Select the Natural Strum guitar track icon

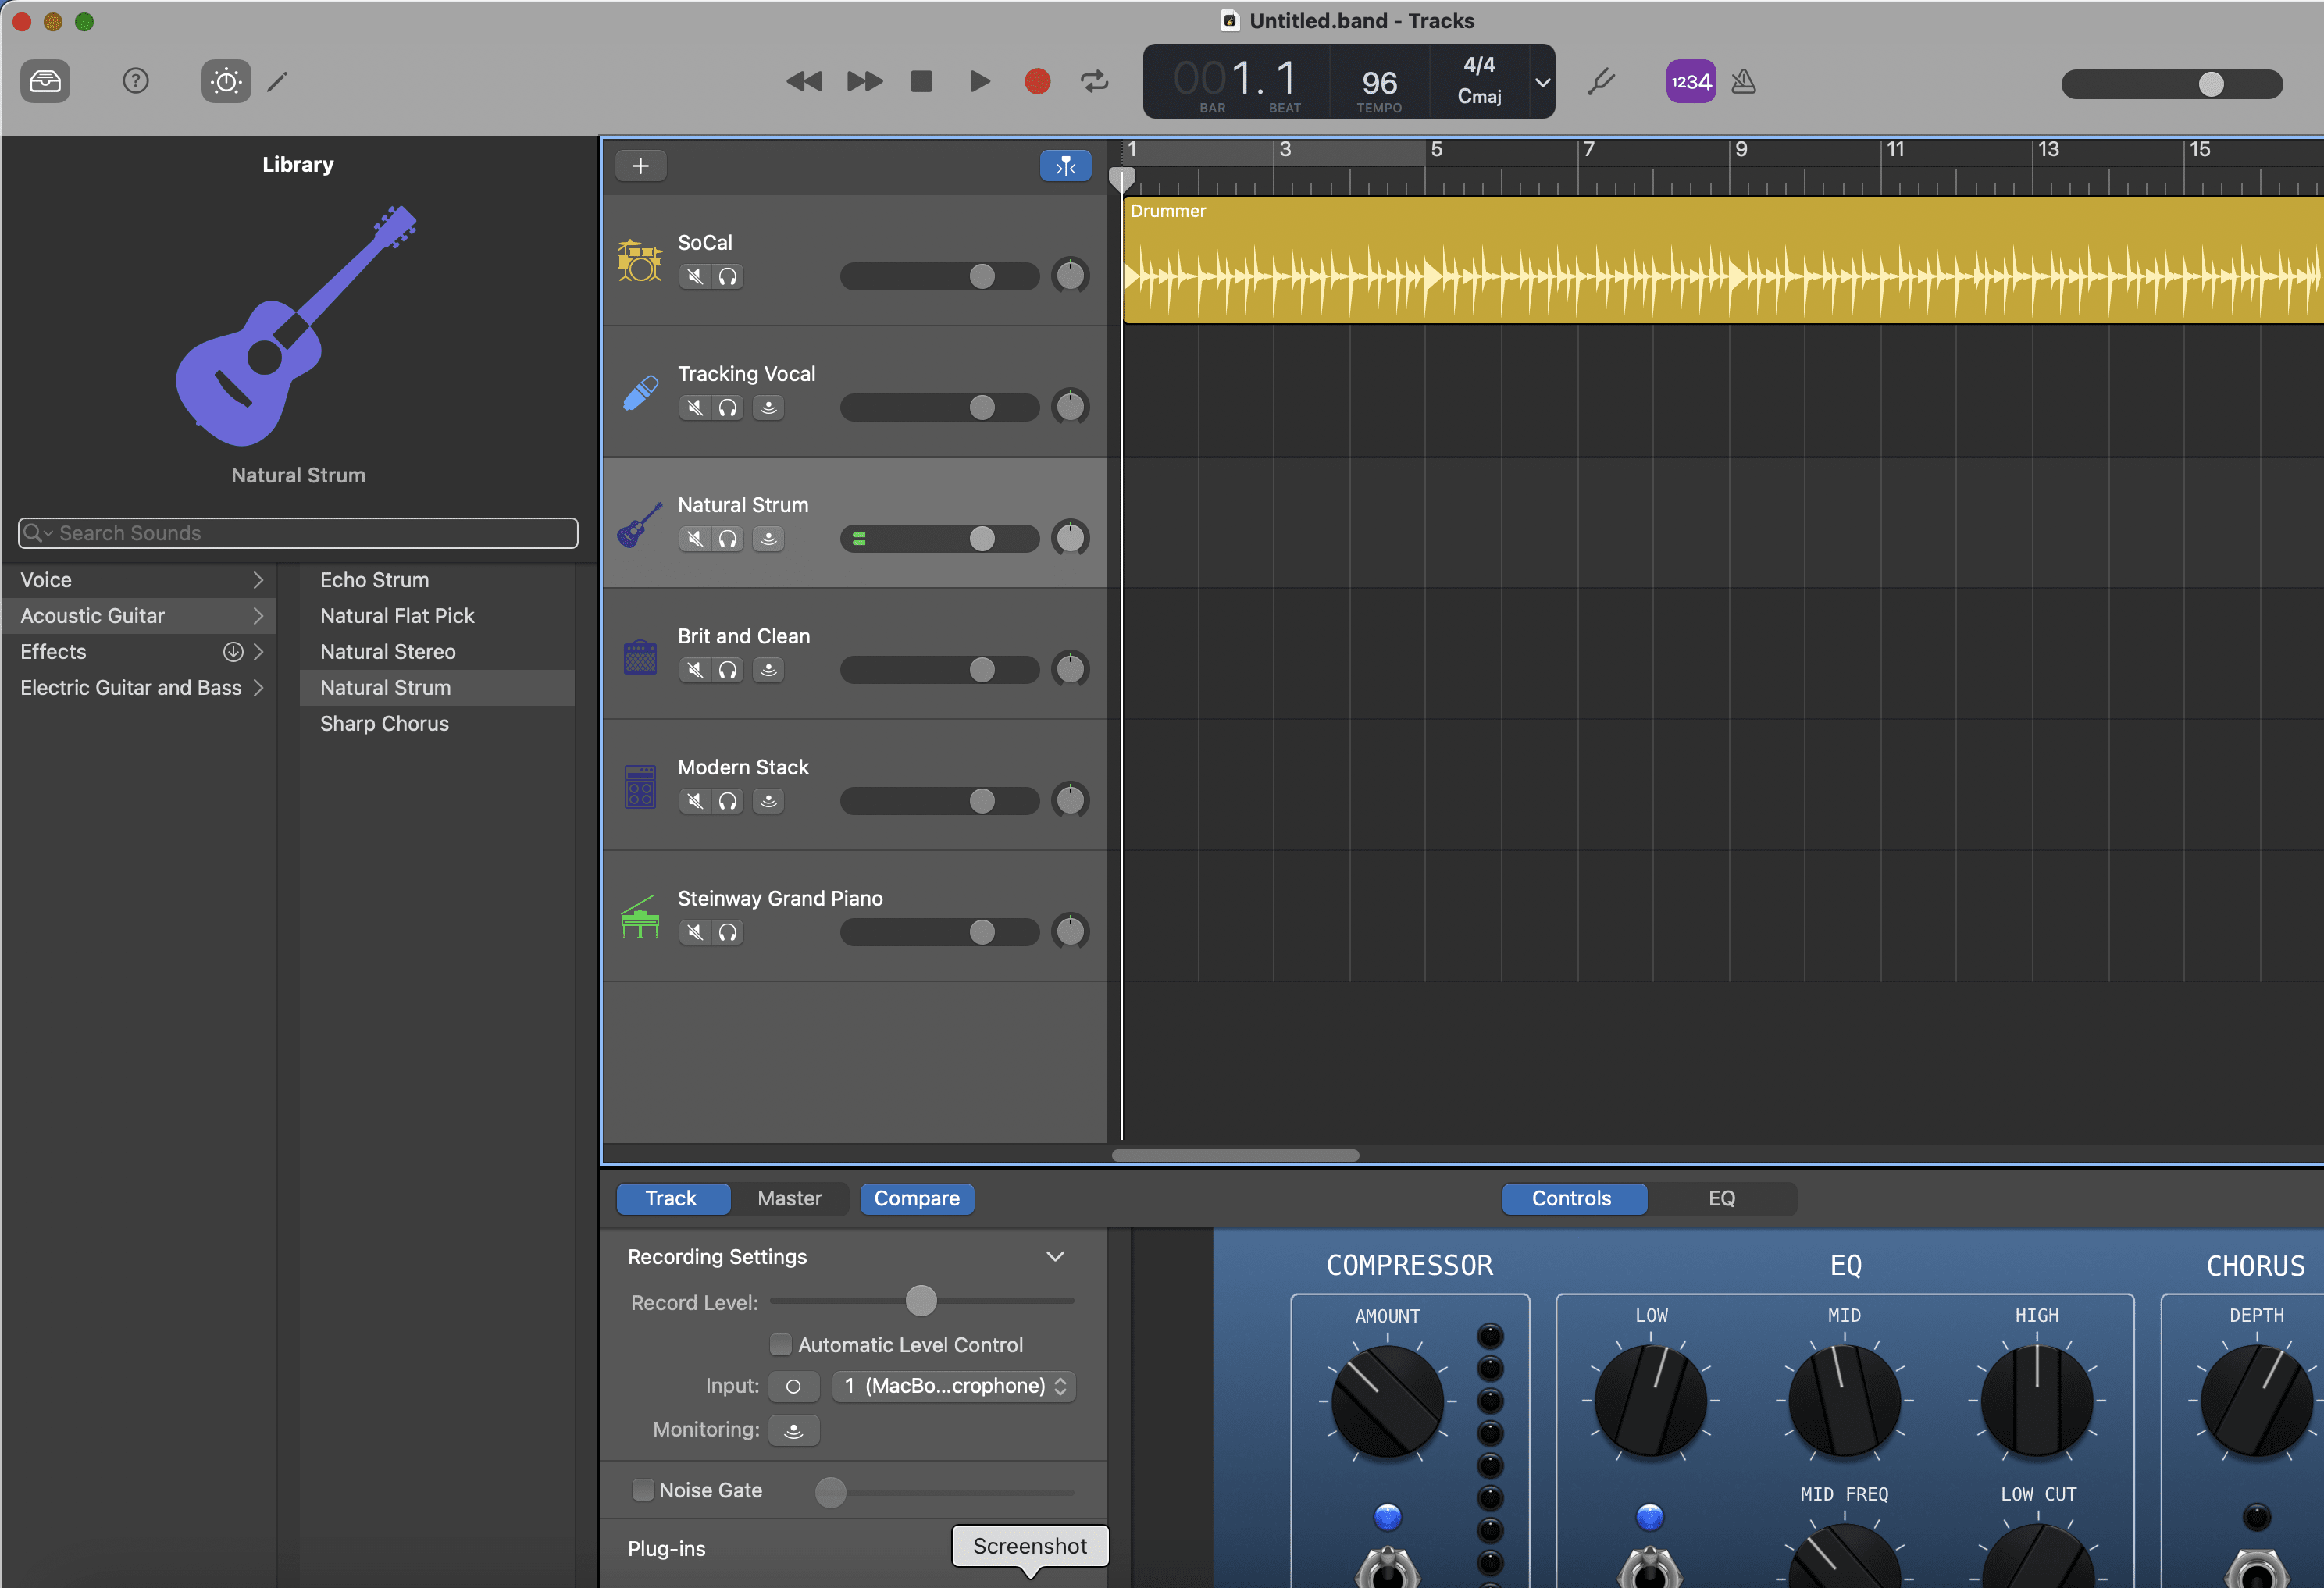pyautogui.click(x=640, y=523)
